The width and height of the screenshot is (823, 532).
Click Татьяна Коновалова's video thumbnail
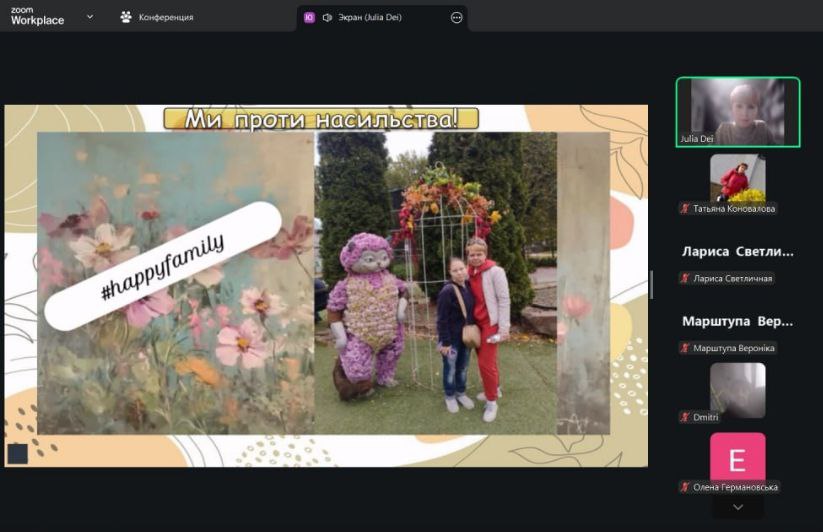(738, 177)
